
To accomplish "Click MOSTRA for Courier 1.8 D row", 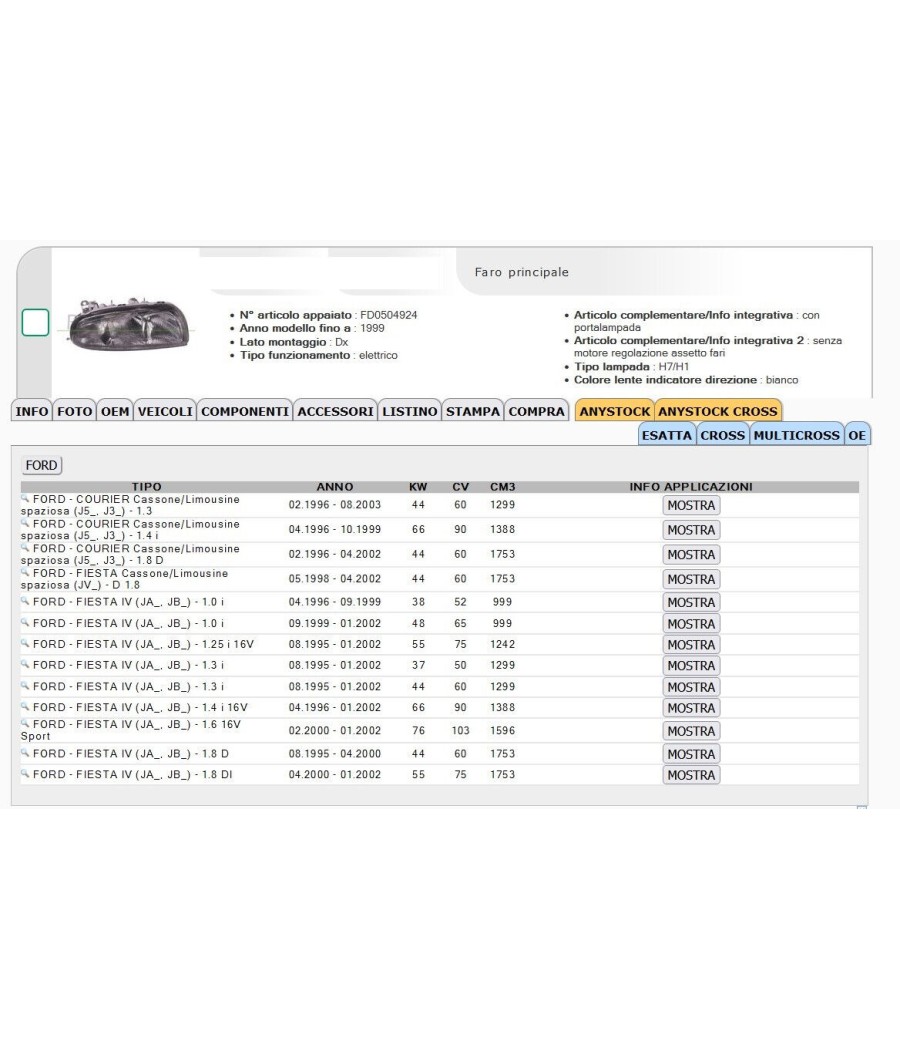I will (x=691, y=555).
